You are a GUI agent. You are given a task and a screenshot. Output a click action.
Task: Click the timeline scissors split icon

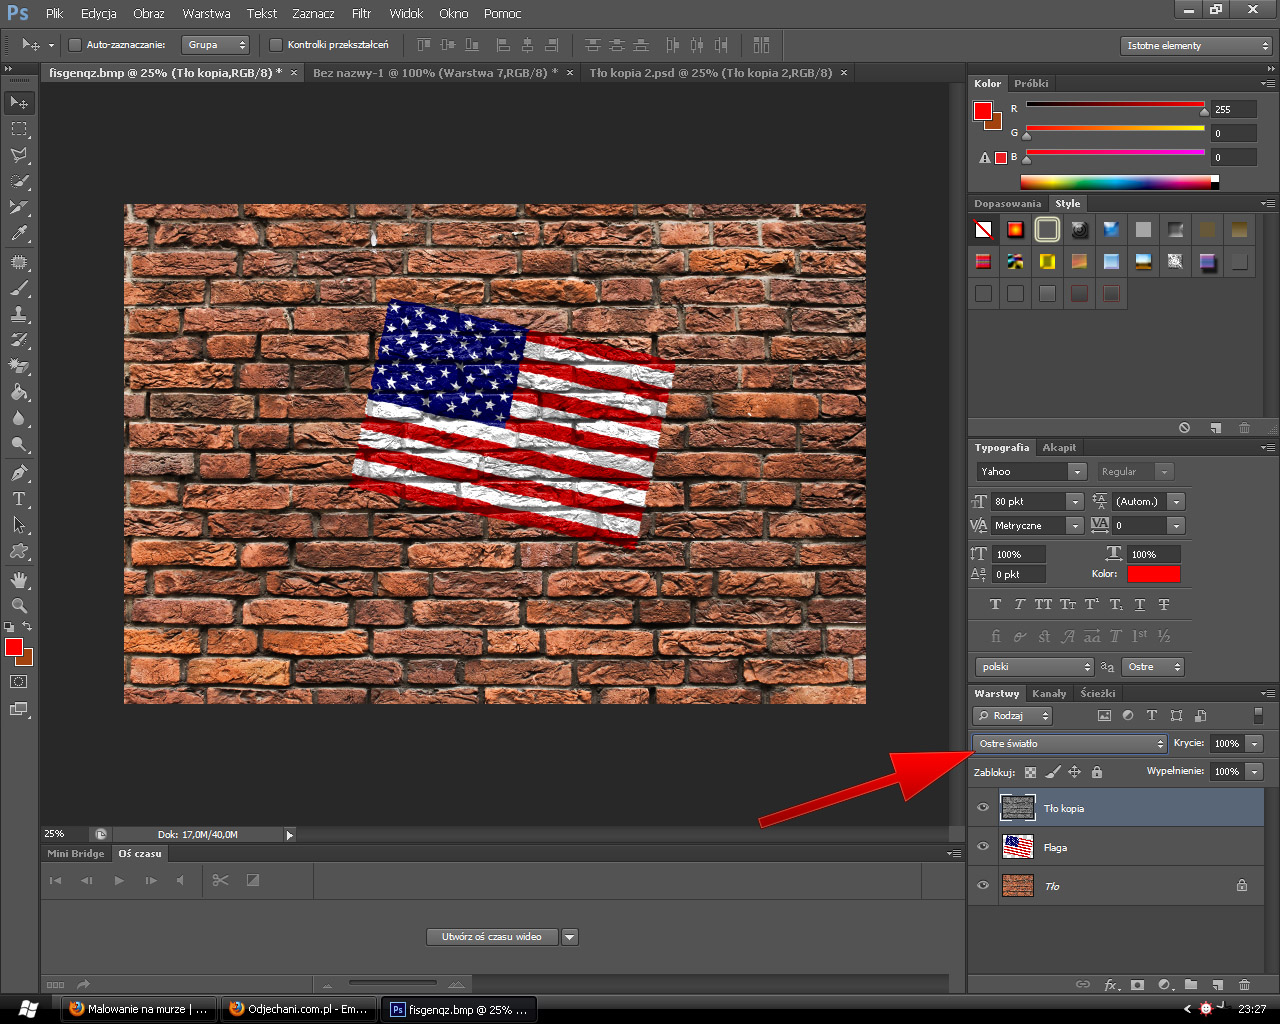coord(221,880)
